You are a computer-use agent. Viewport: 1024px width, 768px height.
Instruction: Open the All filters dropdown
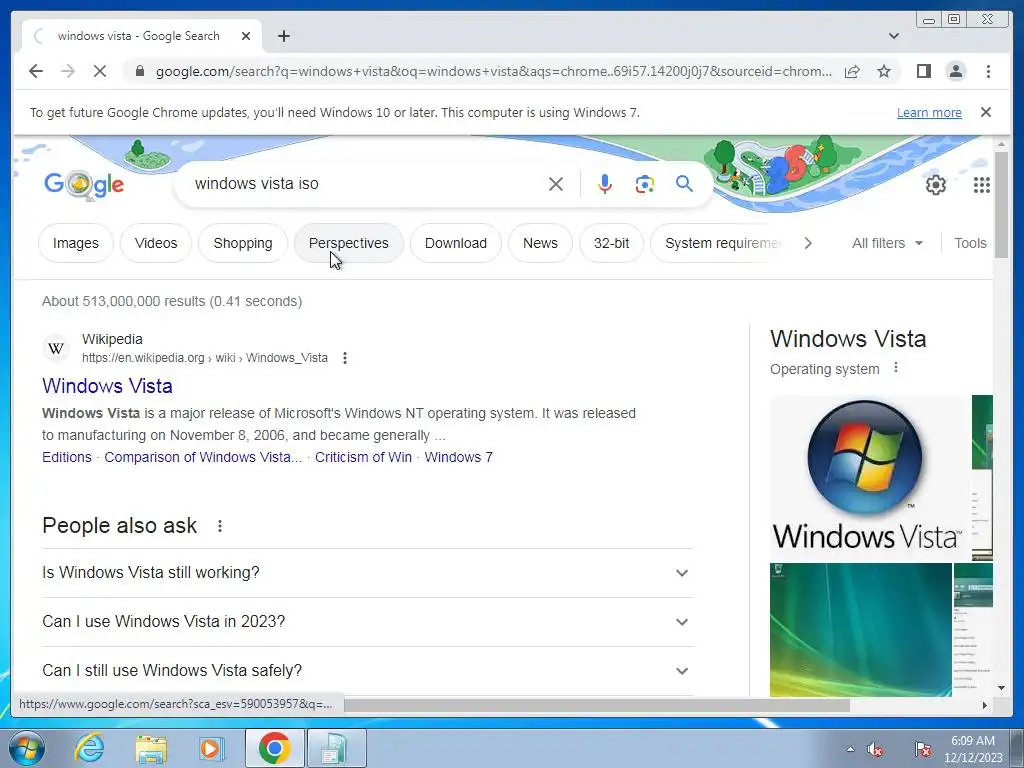(887, 243)
